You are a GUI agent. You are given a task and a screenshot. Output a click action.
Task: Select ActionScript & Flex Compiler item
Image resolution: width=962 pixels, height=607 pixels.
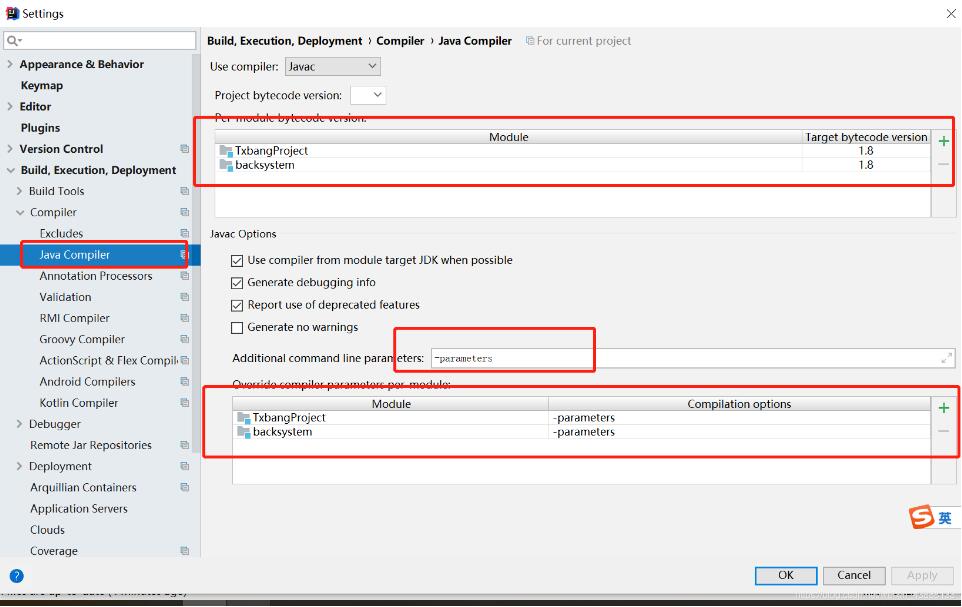click(109, 360)
